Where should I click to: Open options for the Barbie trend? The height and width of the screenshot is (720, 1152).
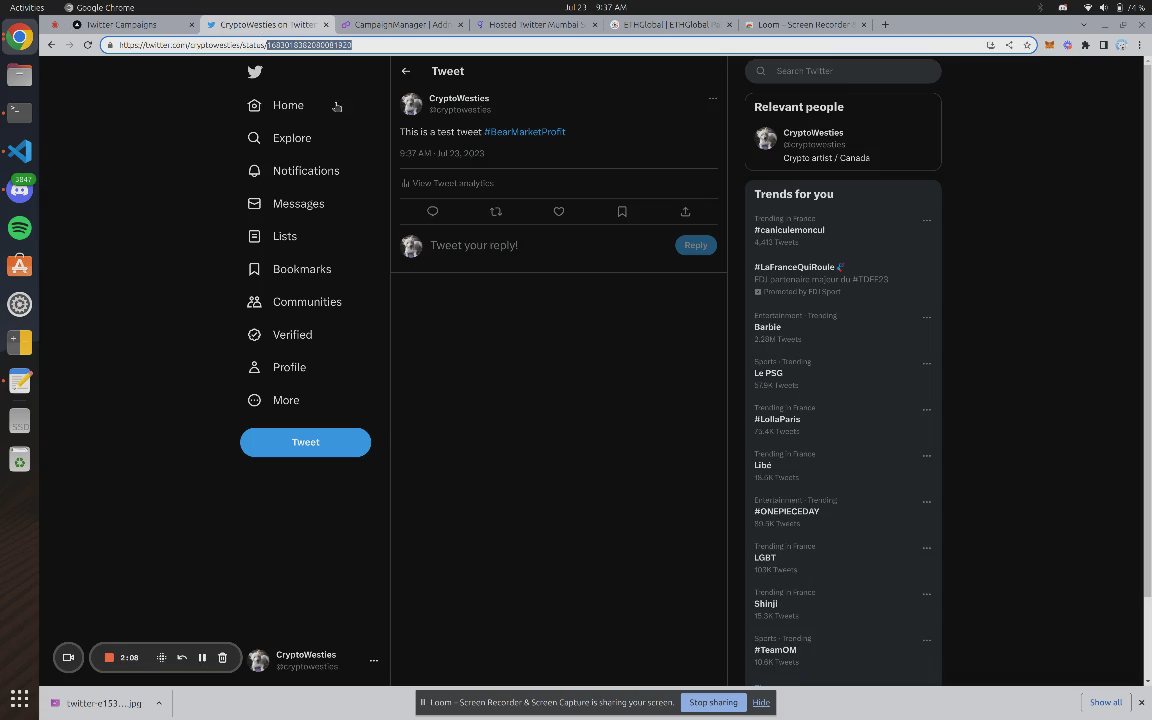926,317
